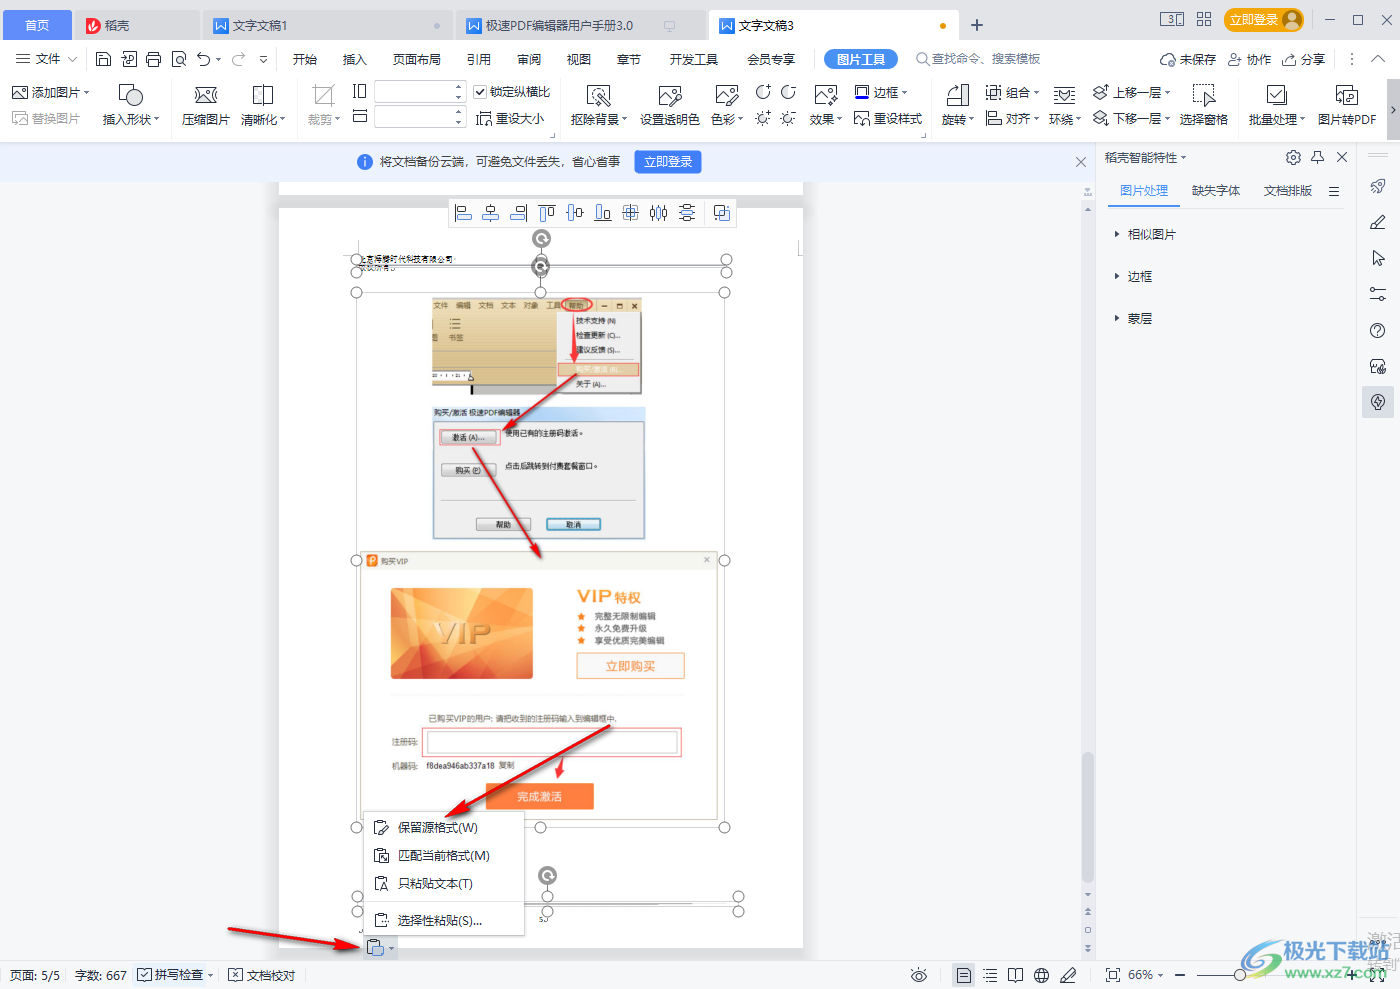Toggle Spell Check (拼写检查) in status bar
1400x989 pixels.
point(175,975)
